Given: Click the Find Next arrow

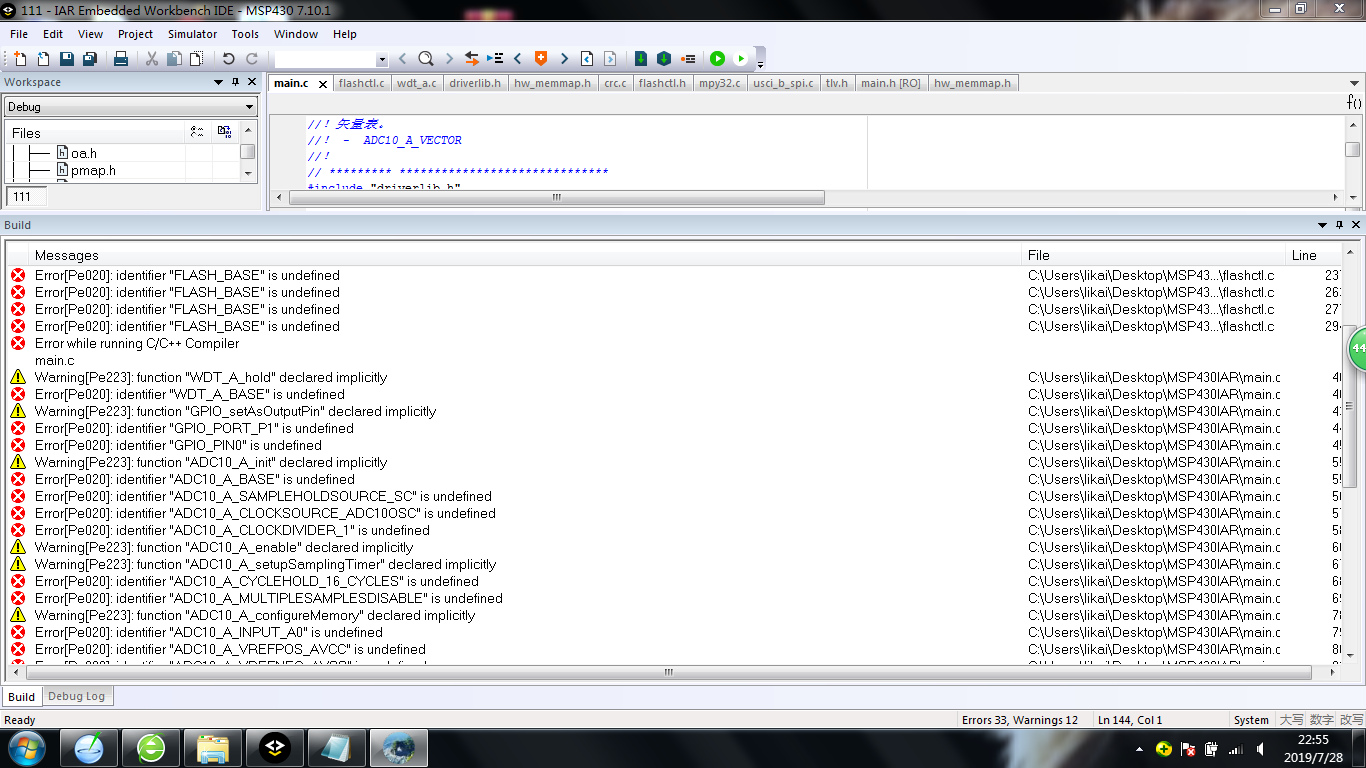Looking at the screenshot, I should click(449, 59).
